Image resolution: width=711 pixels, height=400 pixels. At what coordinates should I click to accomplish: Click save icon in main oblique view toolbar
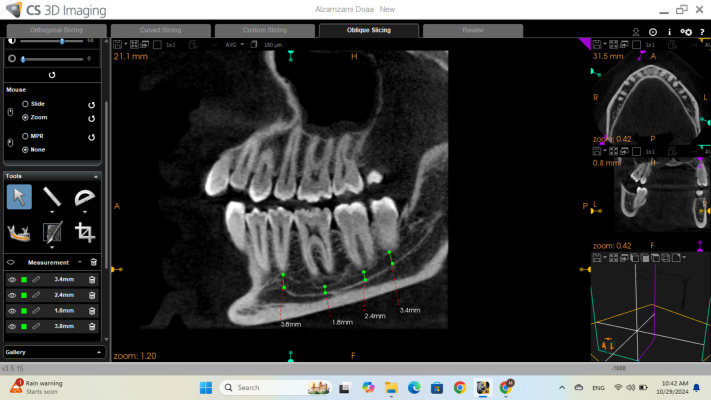[118, 44]
